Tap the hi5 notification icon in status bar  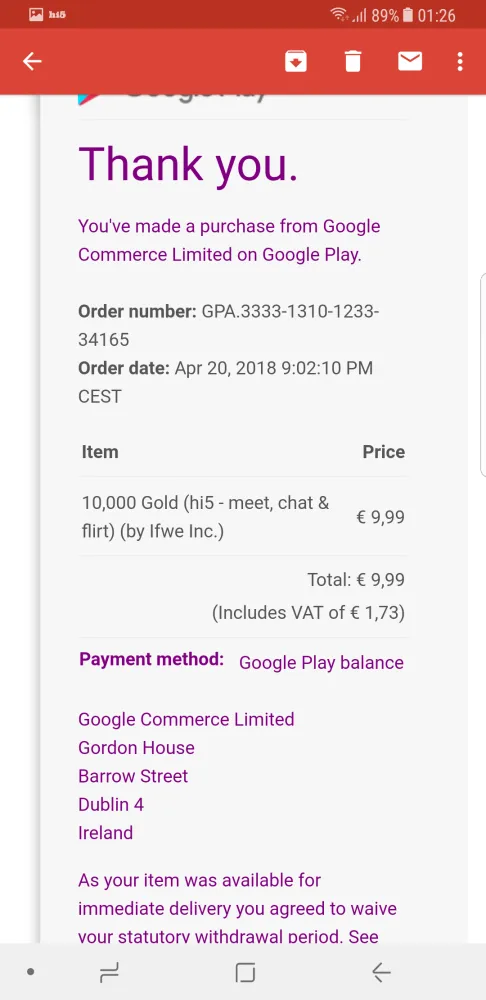[57, 14]
